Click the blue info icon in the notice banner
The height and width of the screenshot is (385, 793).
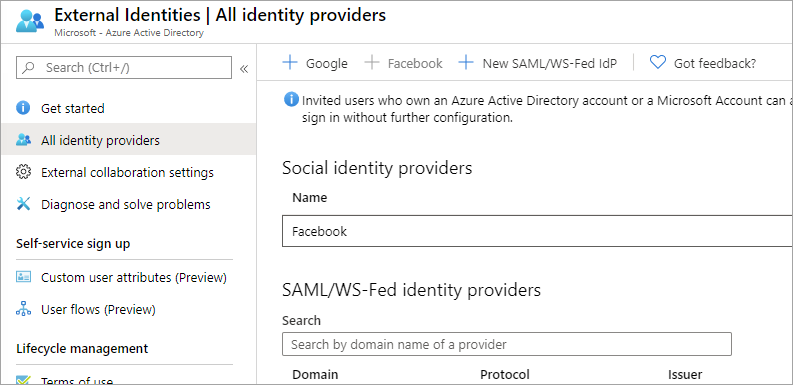[x=291, y=100]
